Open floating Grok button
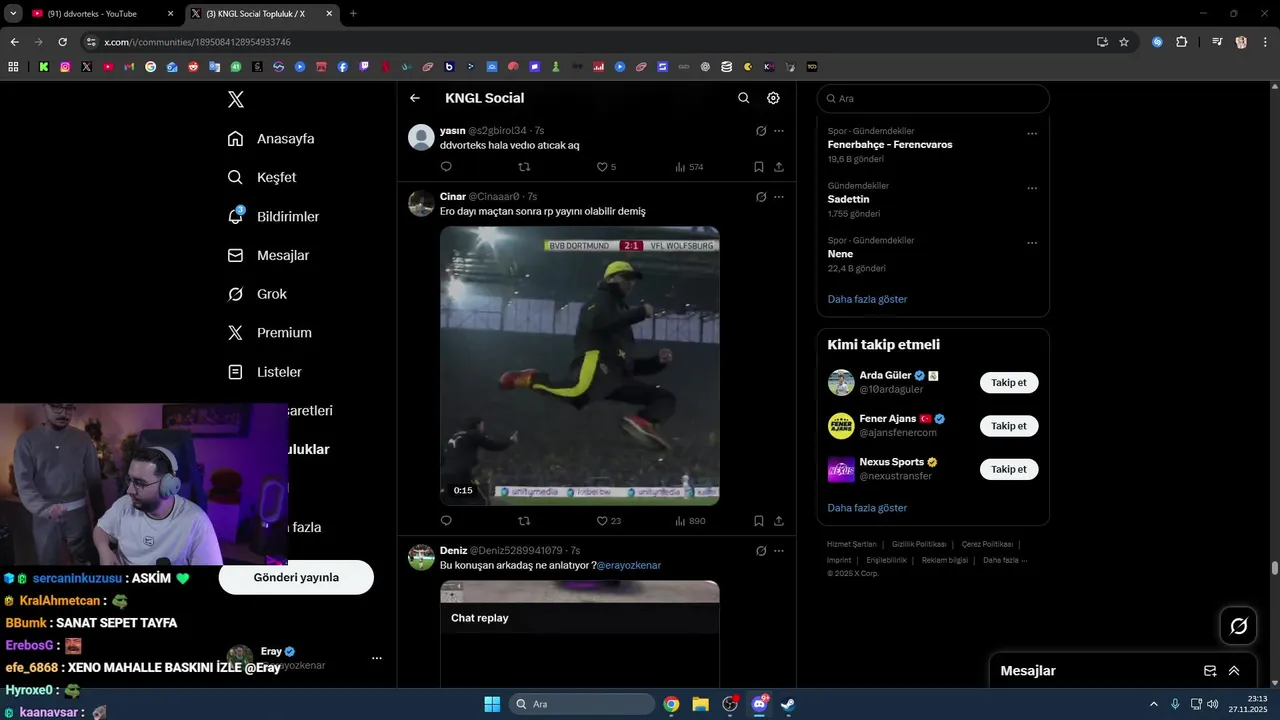The width and height of the screenshot is (1280, 720). (1239, 626)
